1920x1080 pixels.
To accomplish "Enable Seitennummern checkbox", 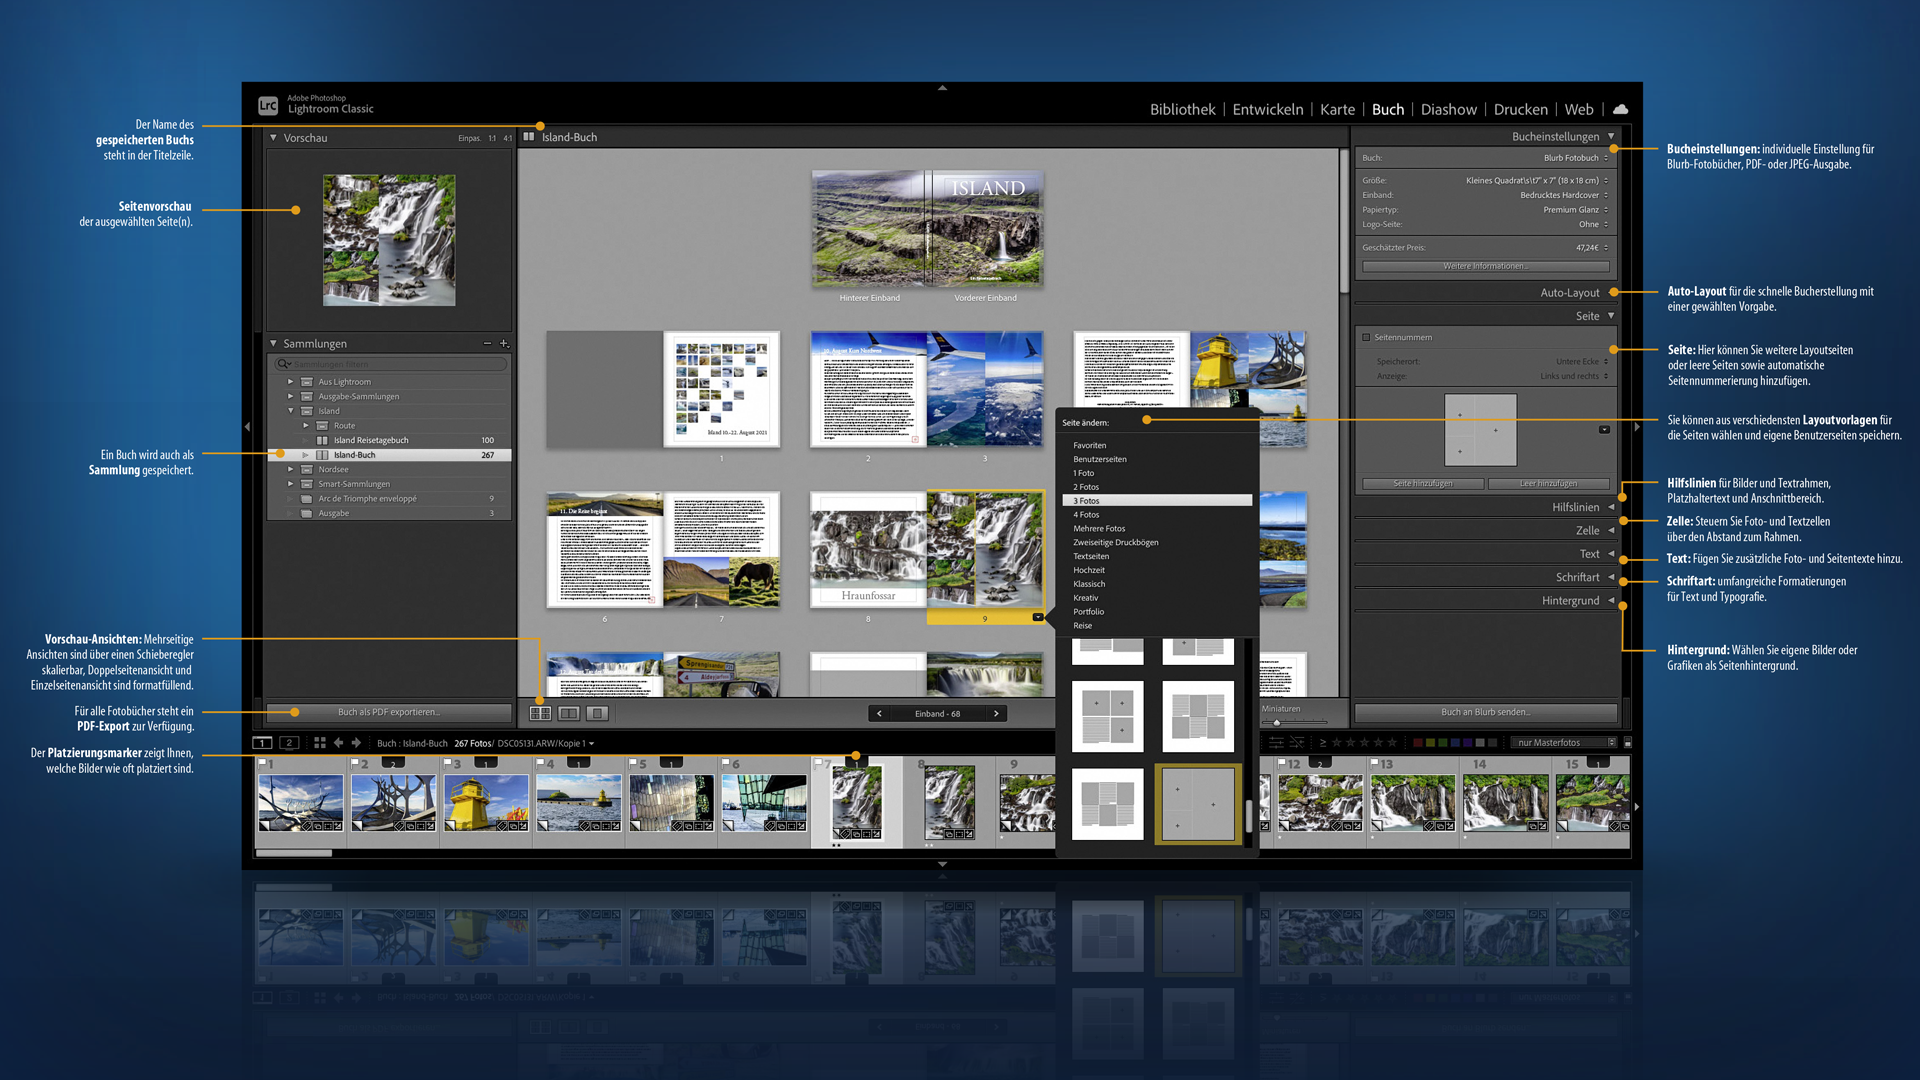I will click(1366, 338).
